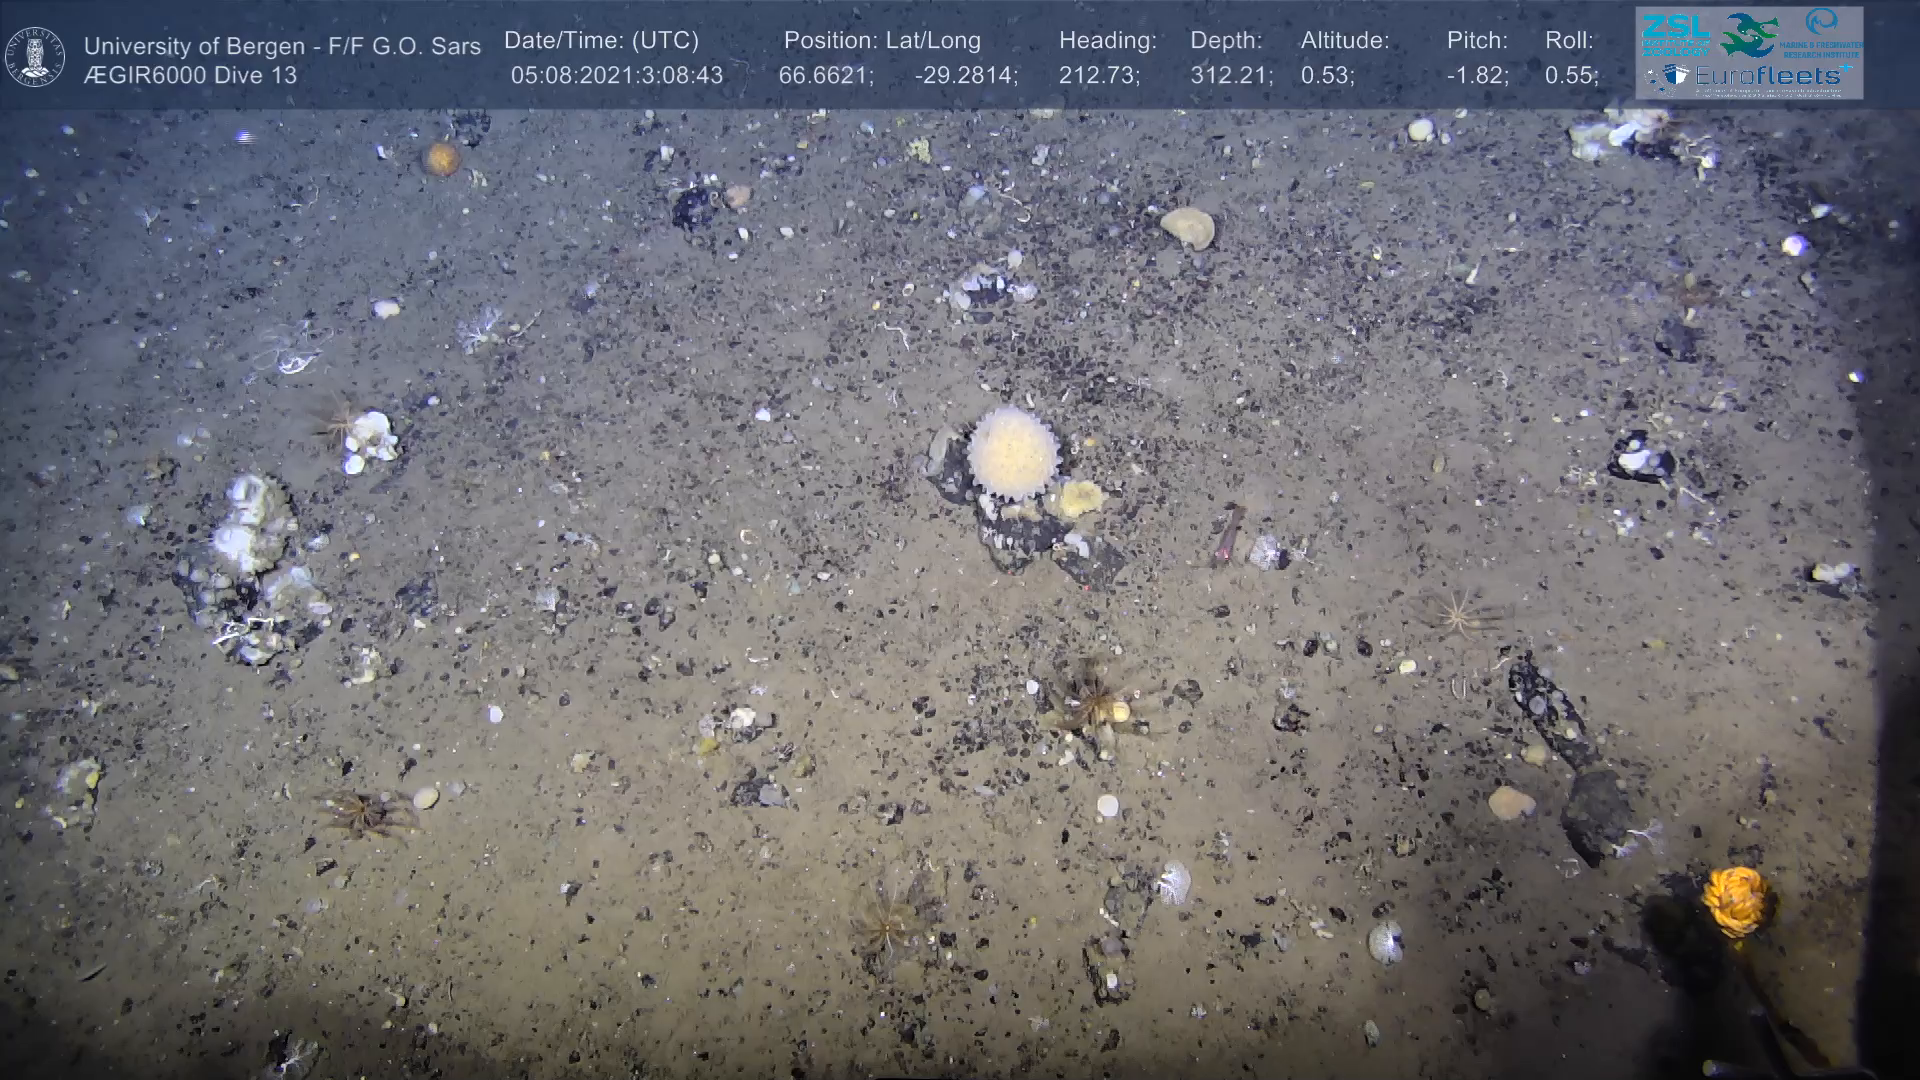
Task: Click the large white round sponge in center
Action: point(1012,452)
